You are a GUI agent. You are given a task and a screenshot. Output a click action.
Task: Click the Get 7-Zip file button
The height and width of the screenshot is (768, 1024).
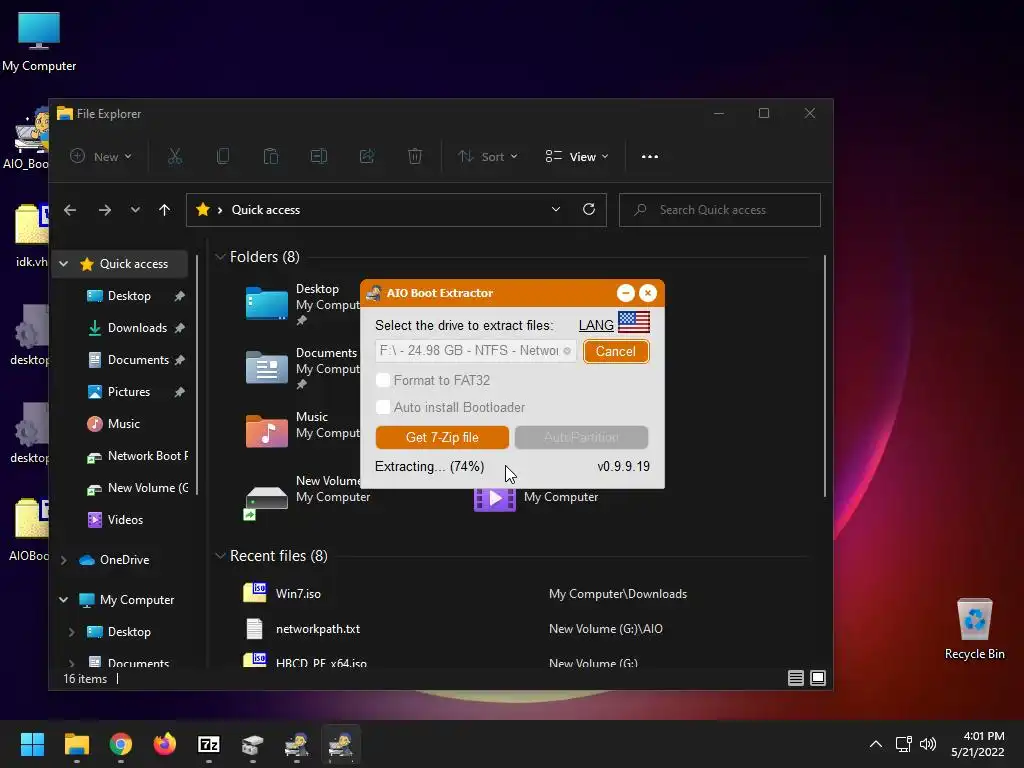coord(442,438)
